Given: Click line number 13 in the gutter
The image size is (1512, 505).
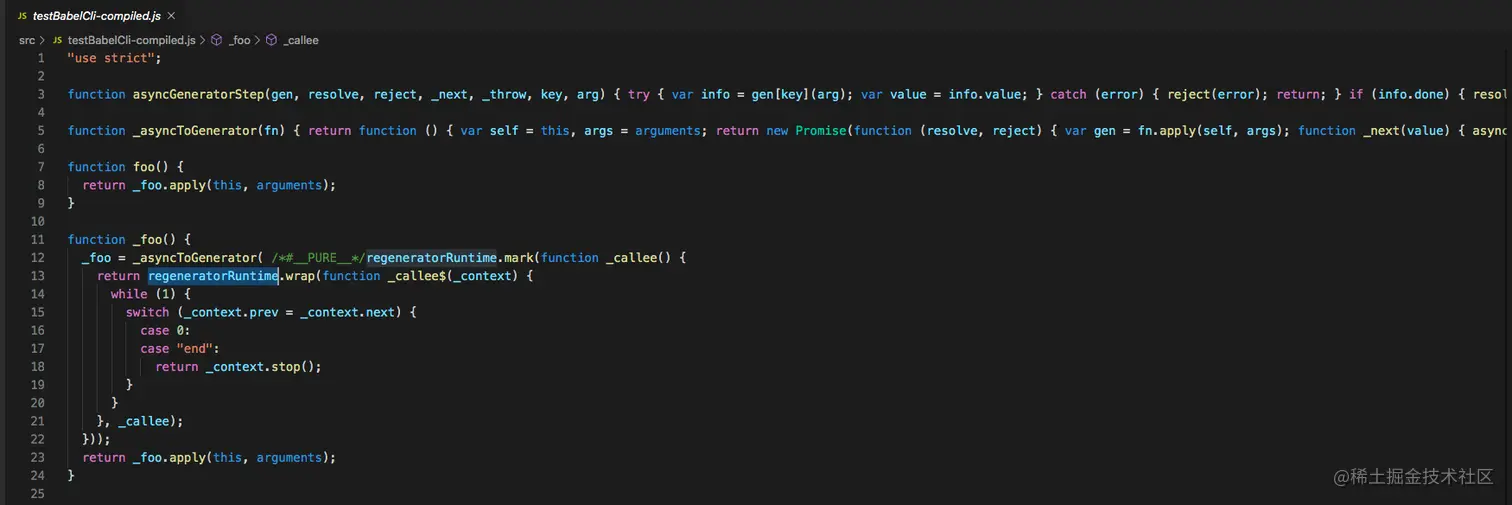Looking at the screenshot, I should [x=38, y=275].
